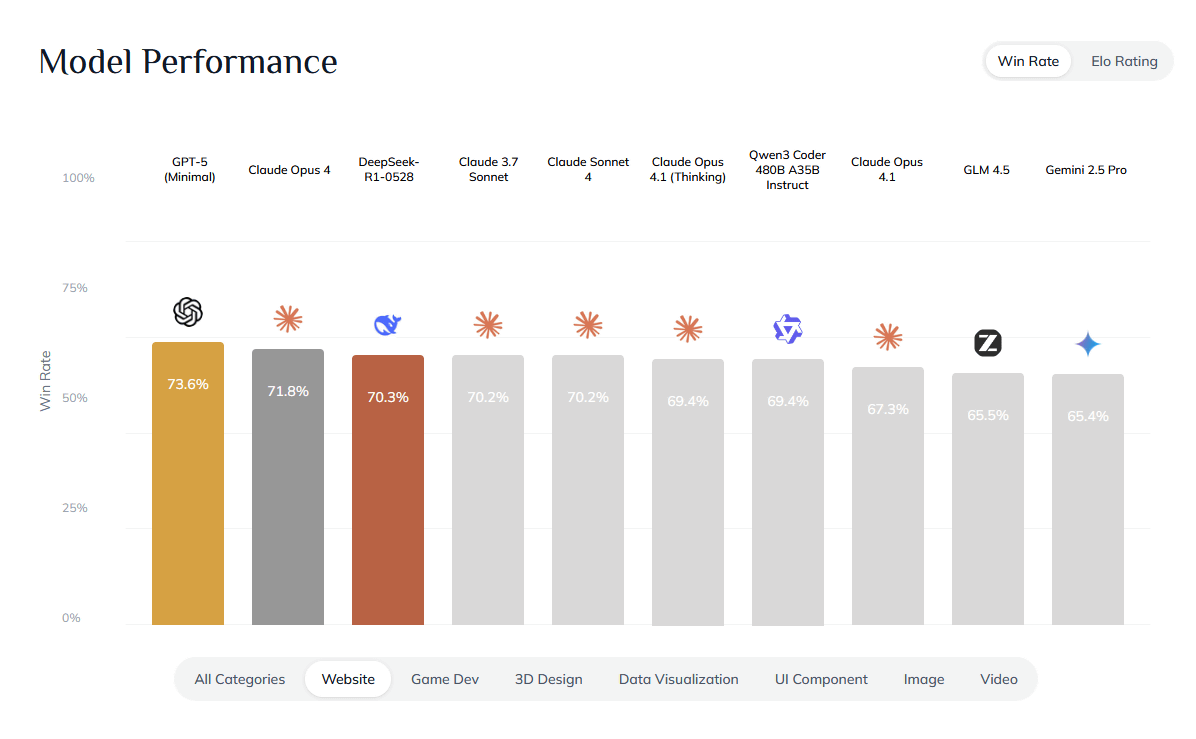Select the Video category tab
Screen dimensions: 1196x739
[x=999, y=679]
